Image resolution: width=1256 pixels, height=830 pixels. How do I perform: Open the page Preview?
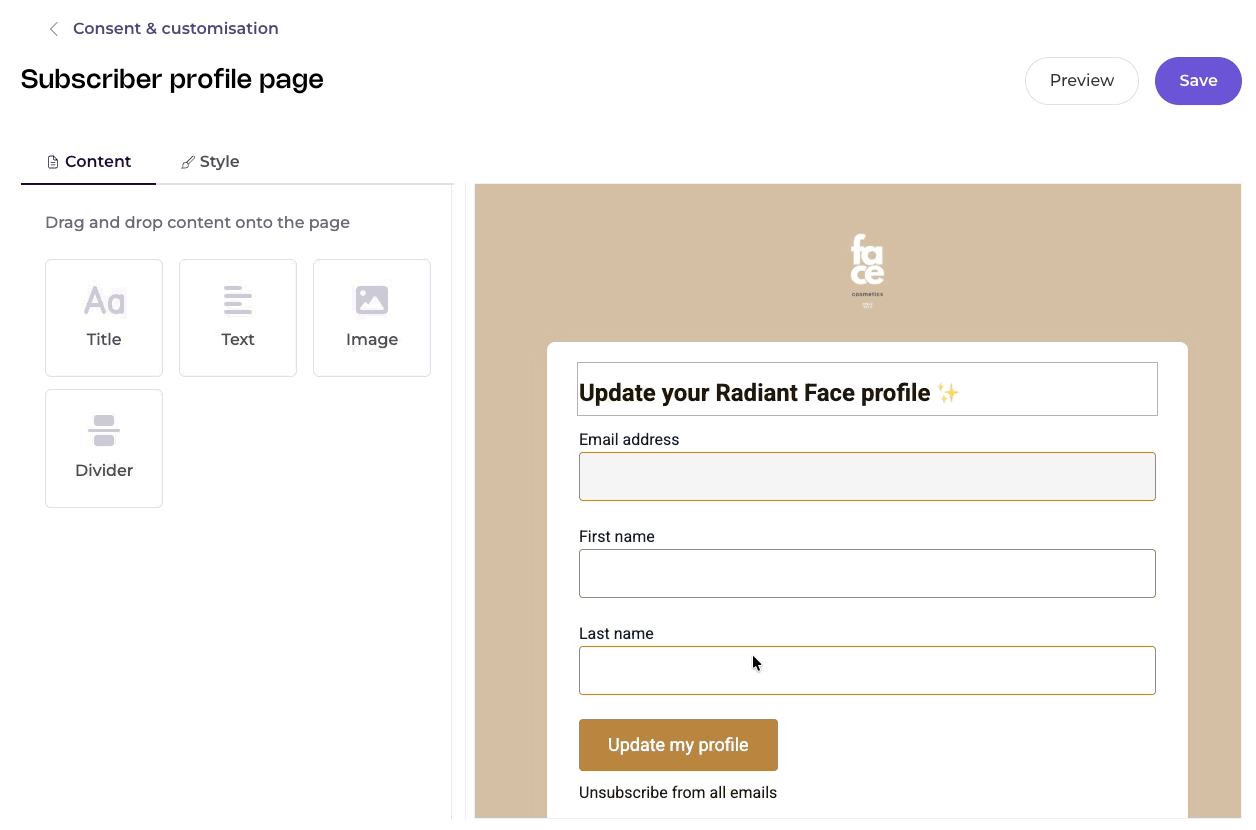click(x=1082, y=81)
